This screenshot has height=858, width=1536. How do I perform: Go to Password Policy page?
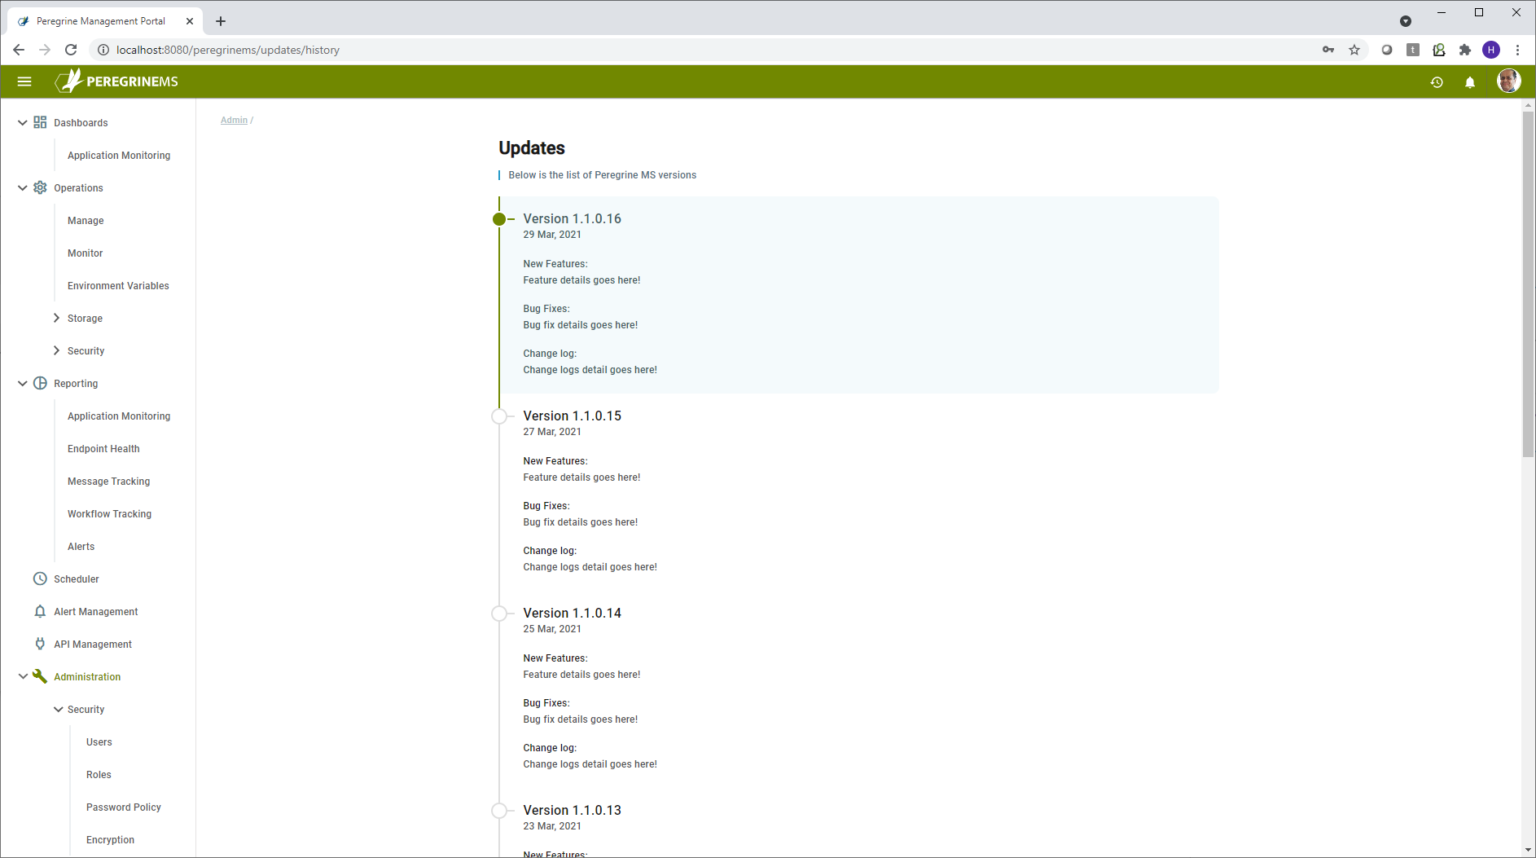tap(123, 808)
